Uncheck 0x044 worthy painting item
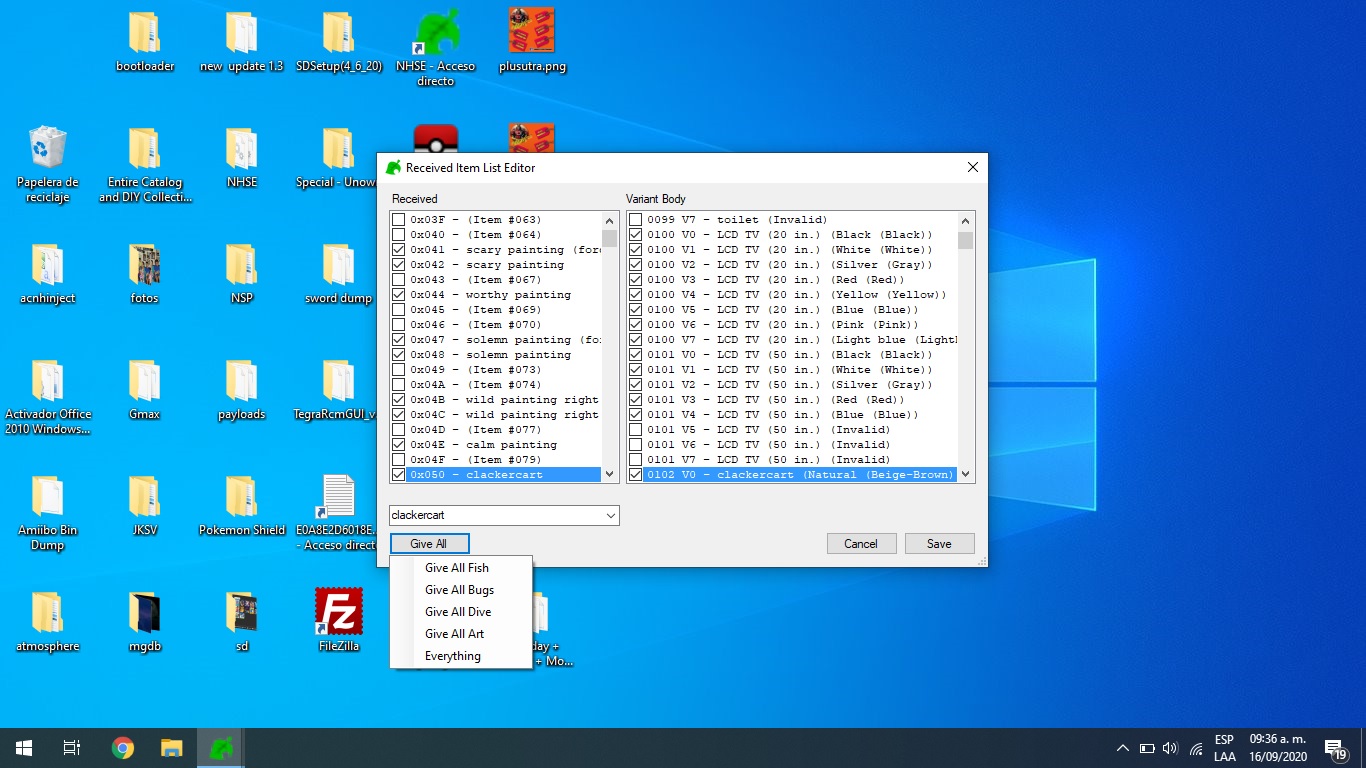This screenshot has width=1366, height=768. coord(399,295)
